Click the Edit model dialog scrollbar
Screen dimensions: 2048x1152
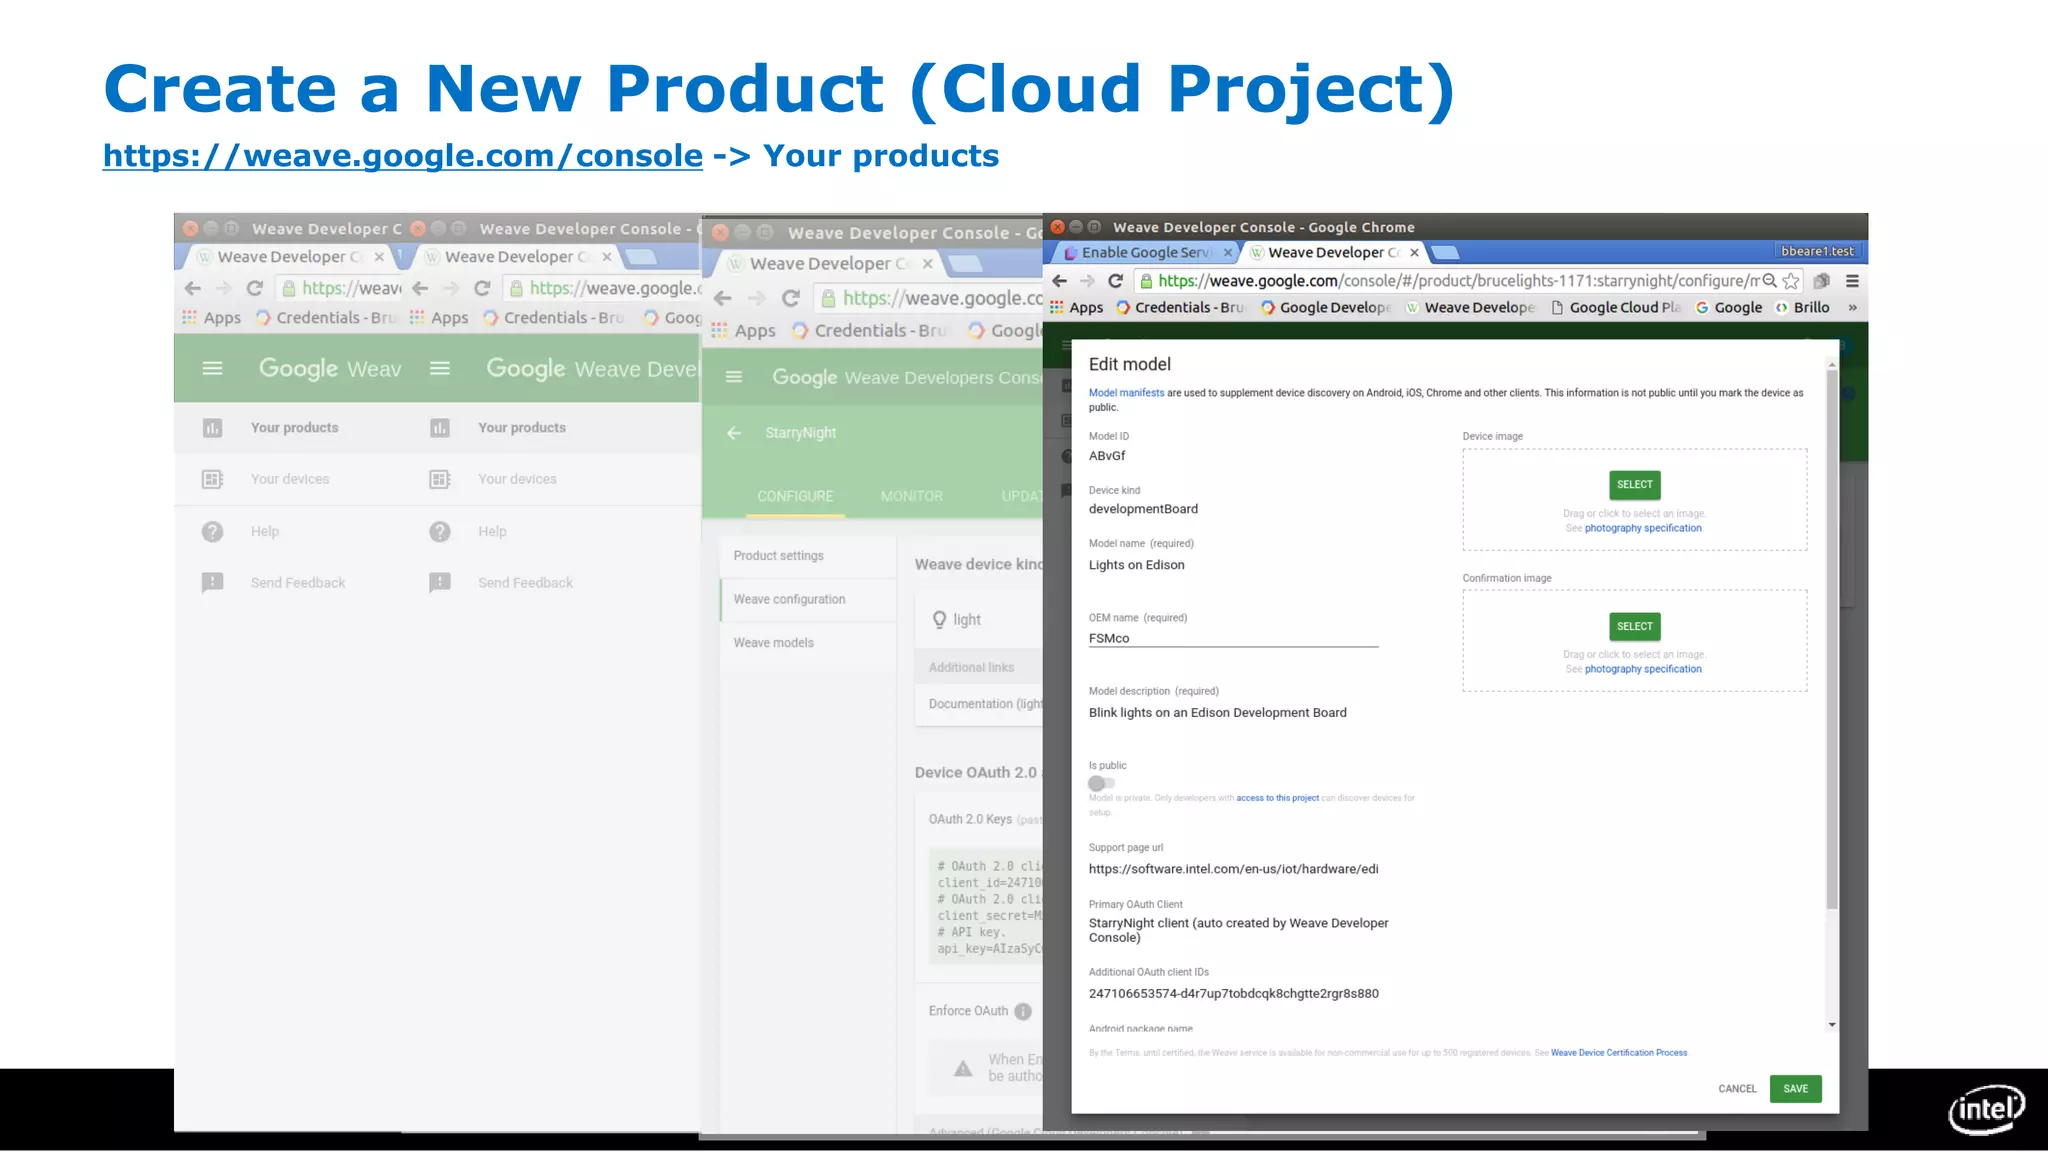tap(1832, 640)
